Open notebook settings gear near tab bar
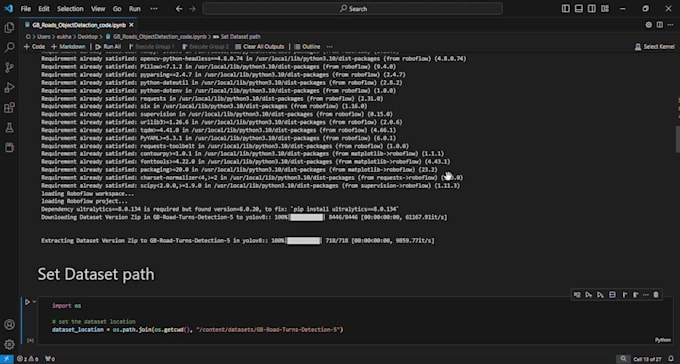 click(649, 25)
